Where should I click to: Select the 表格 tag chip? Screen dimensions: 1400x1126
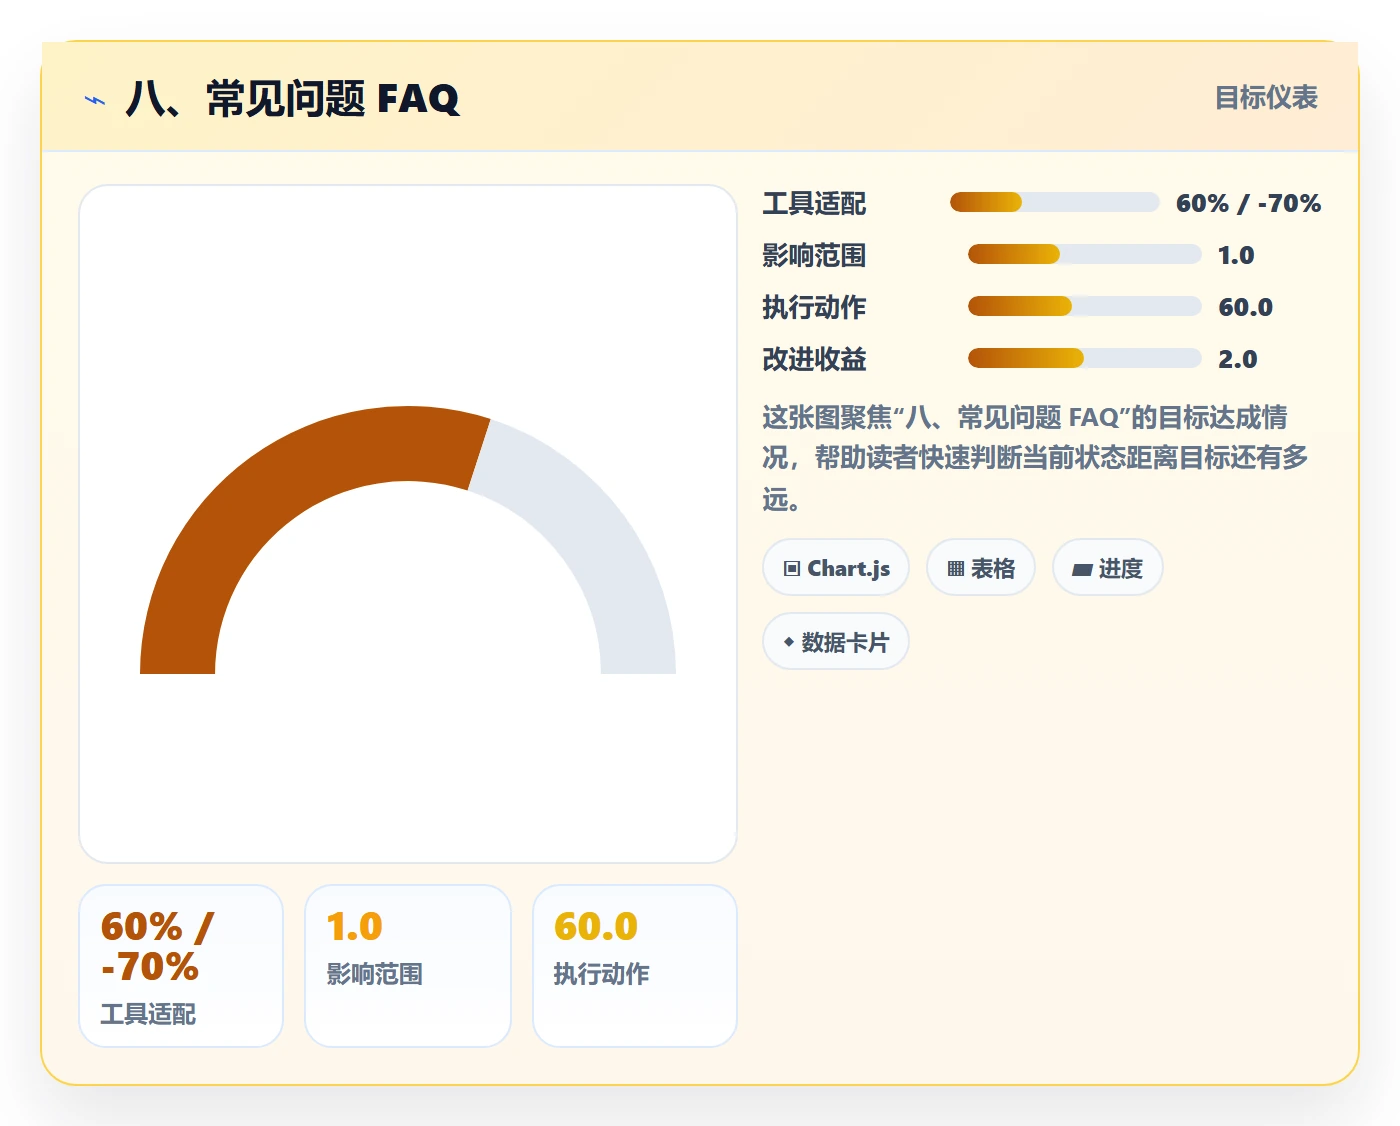(x=981, y=568)
